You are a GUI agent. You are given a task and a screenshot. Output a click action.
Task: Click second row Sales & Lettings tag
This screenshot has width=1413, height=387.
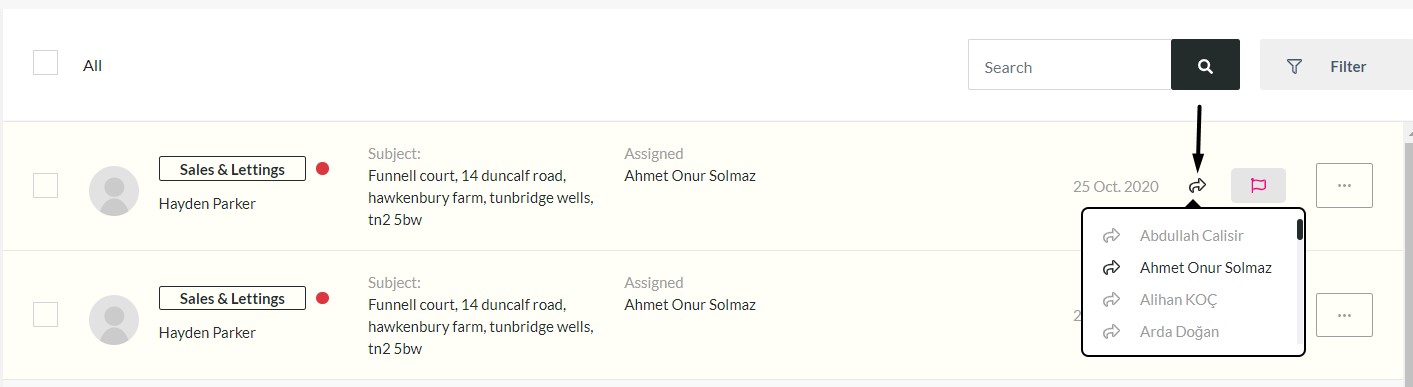(x=232, y=298)
